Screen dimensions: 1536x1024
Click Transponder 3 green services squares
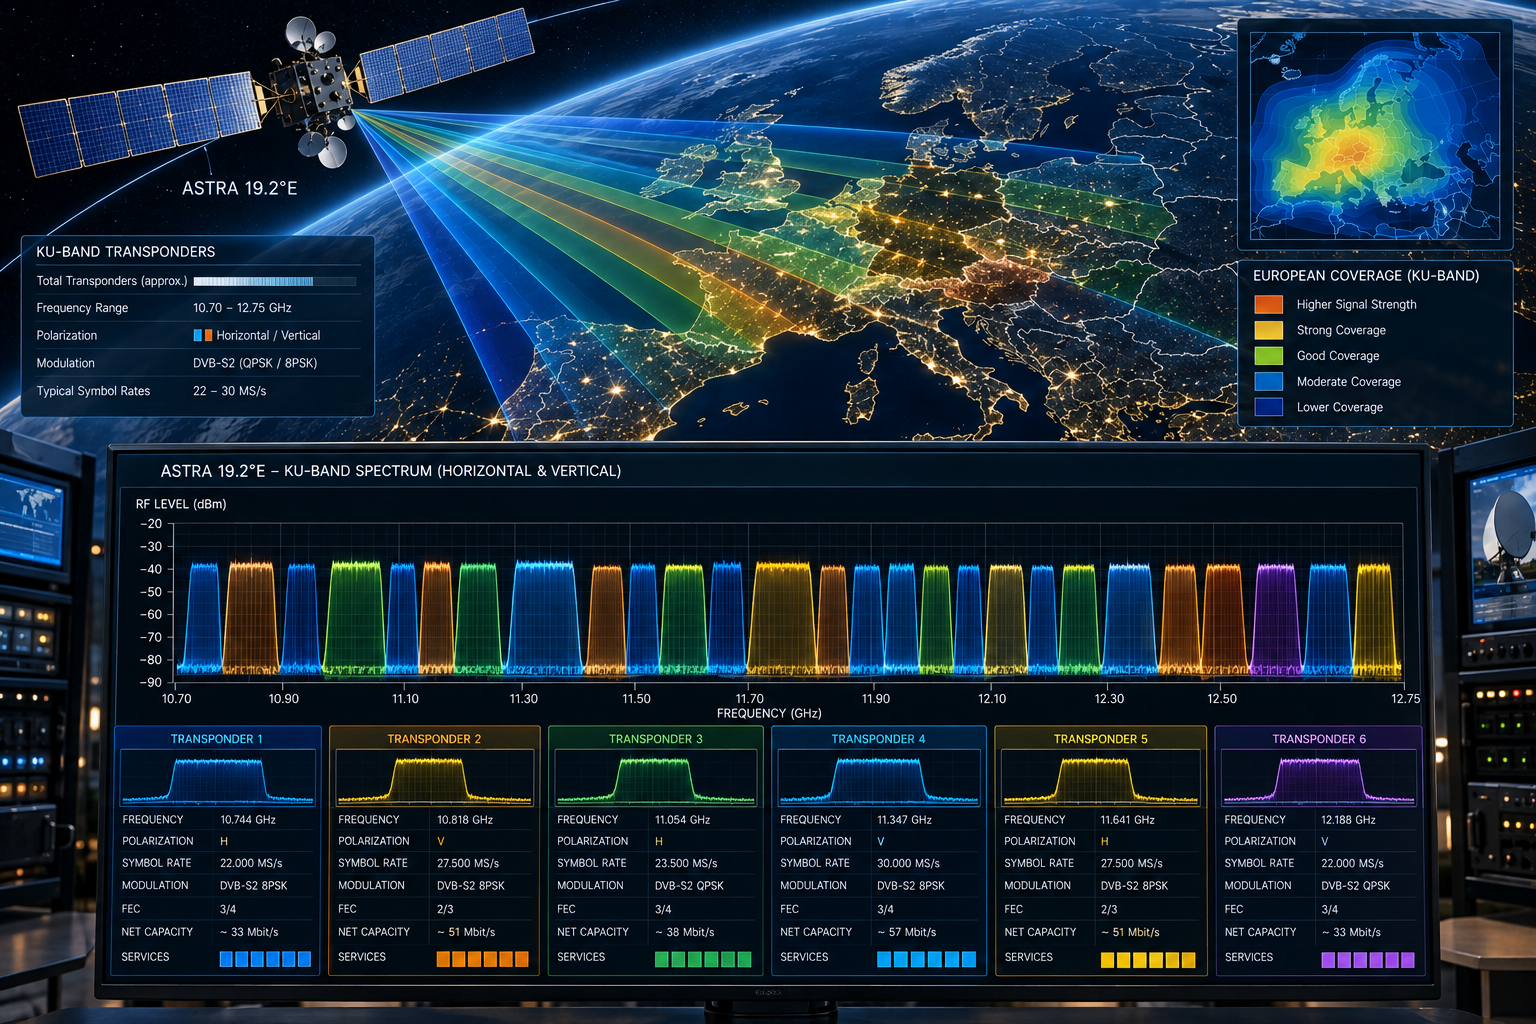point(703,959)
